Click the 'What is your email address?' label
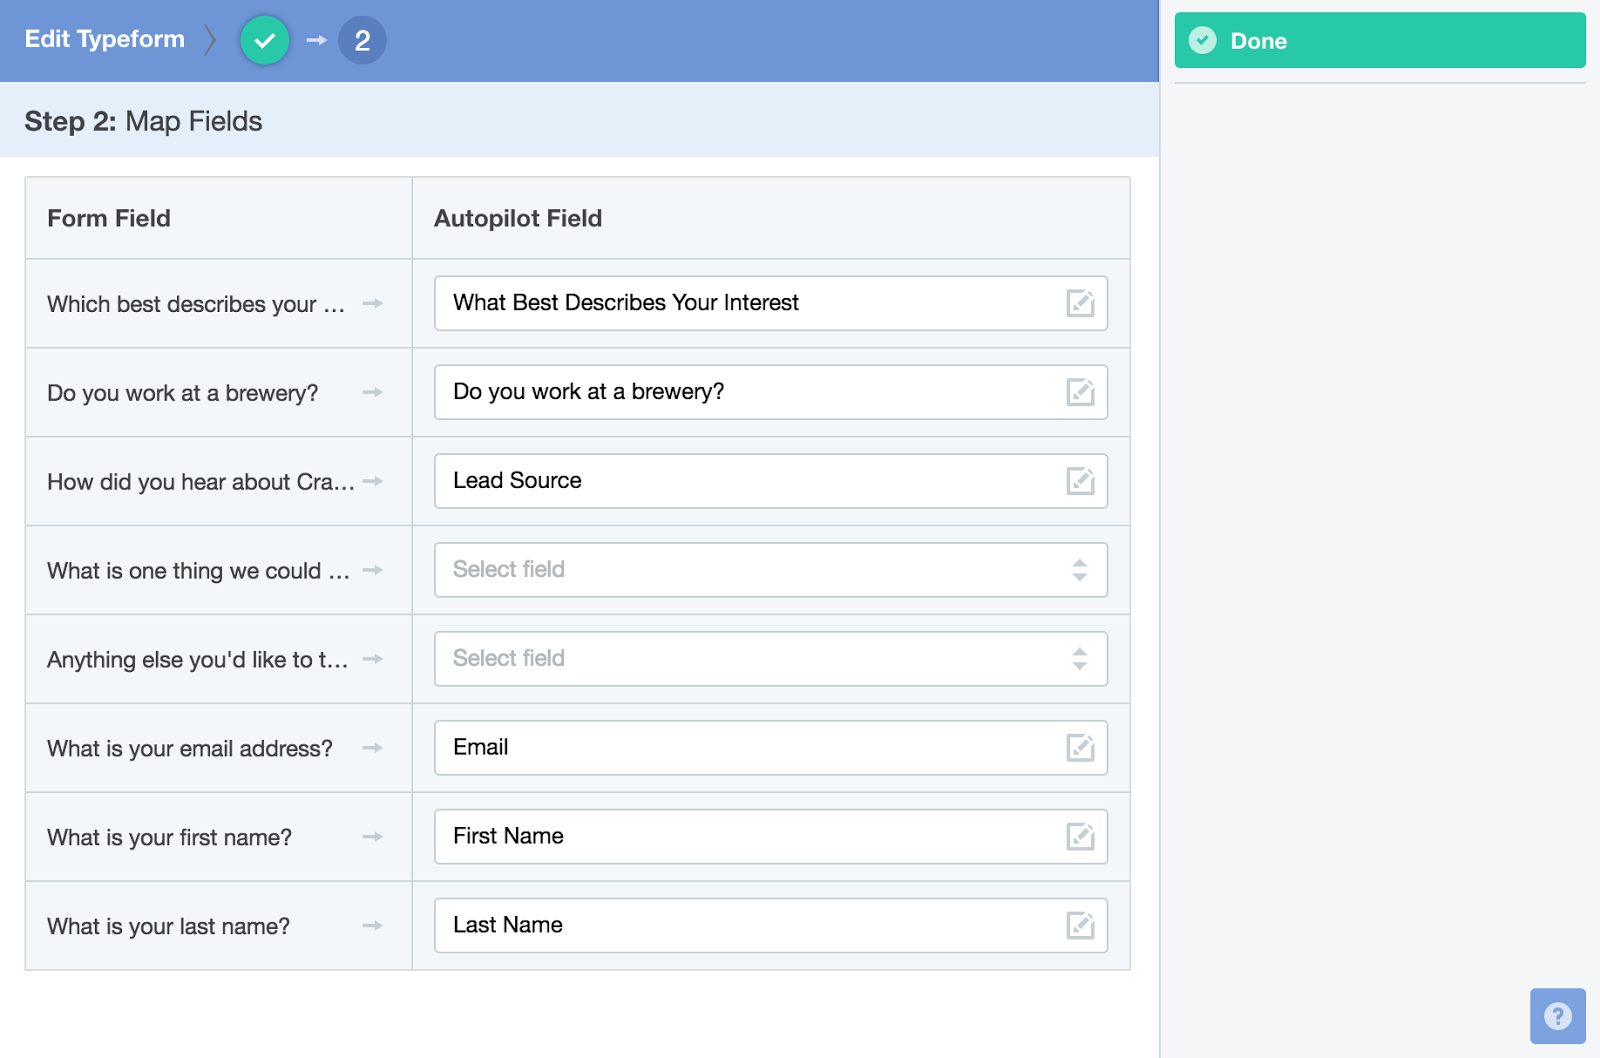The height and width of the screenshot is (1058, 1600). (190, 749)
